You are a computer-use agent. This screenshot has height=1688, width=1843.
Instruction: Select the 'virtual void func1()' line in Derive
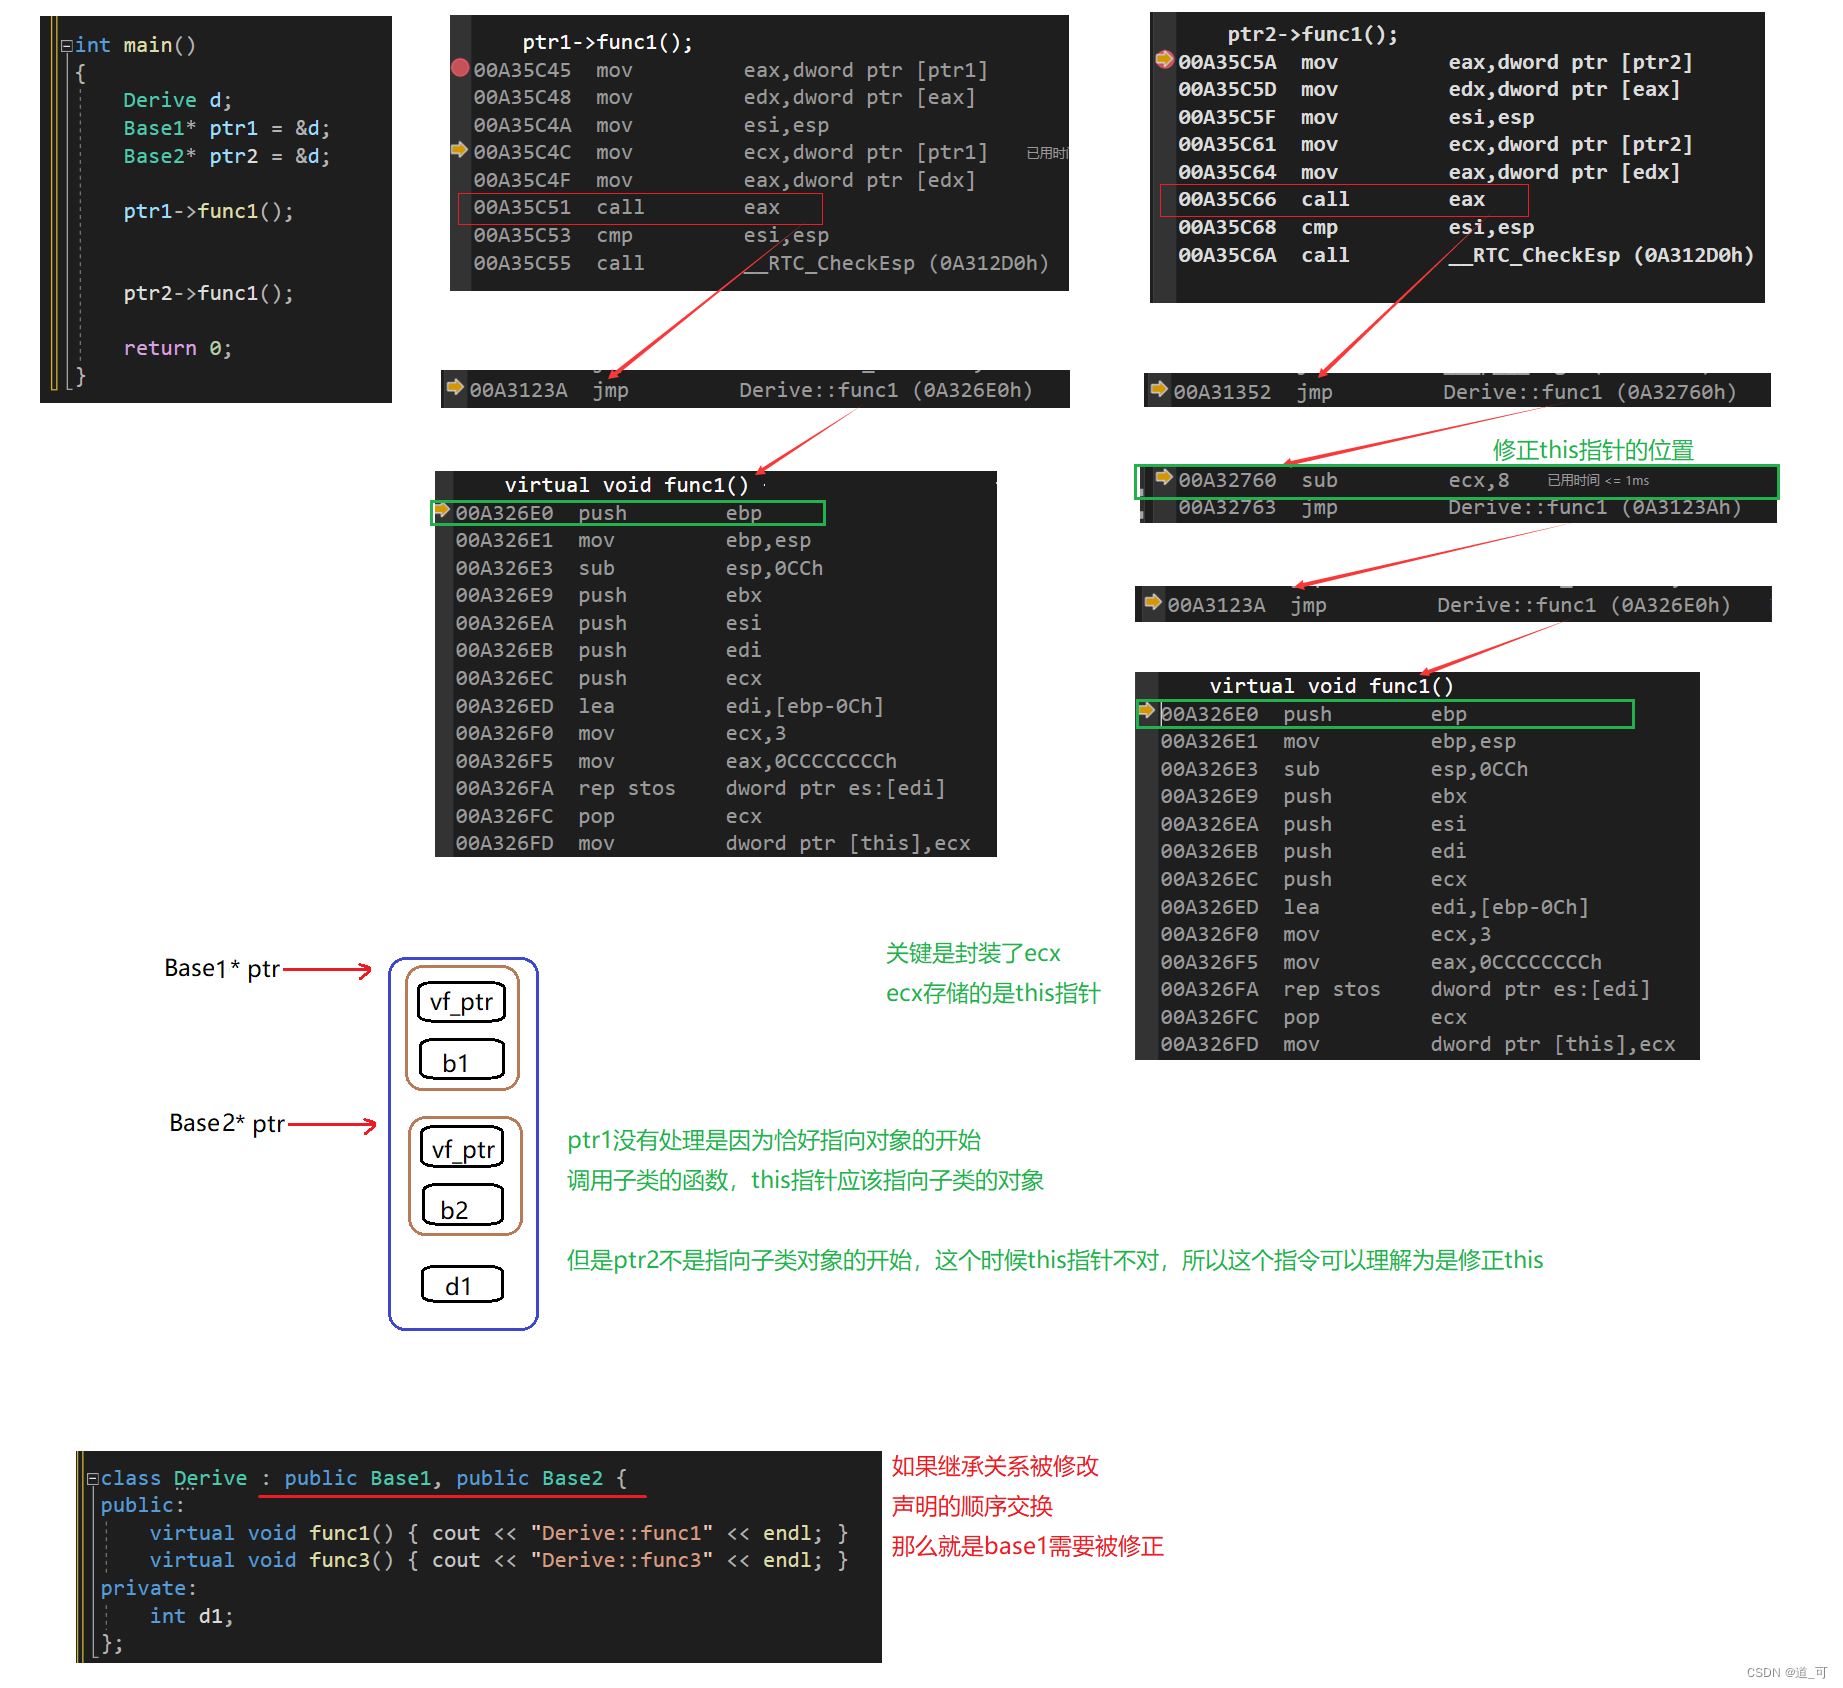[x=499, y=1533]
